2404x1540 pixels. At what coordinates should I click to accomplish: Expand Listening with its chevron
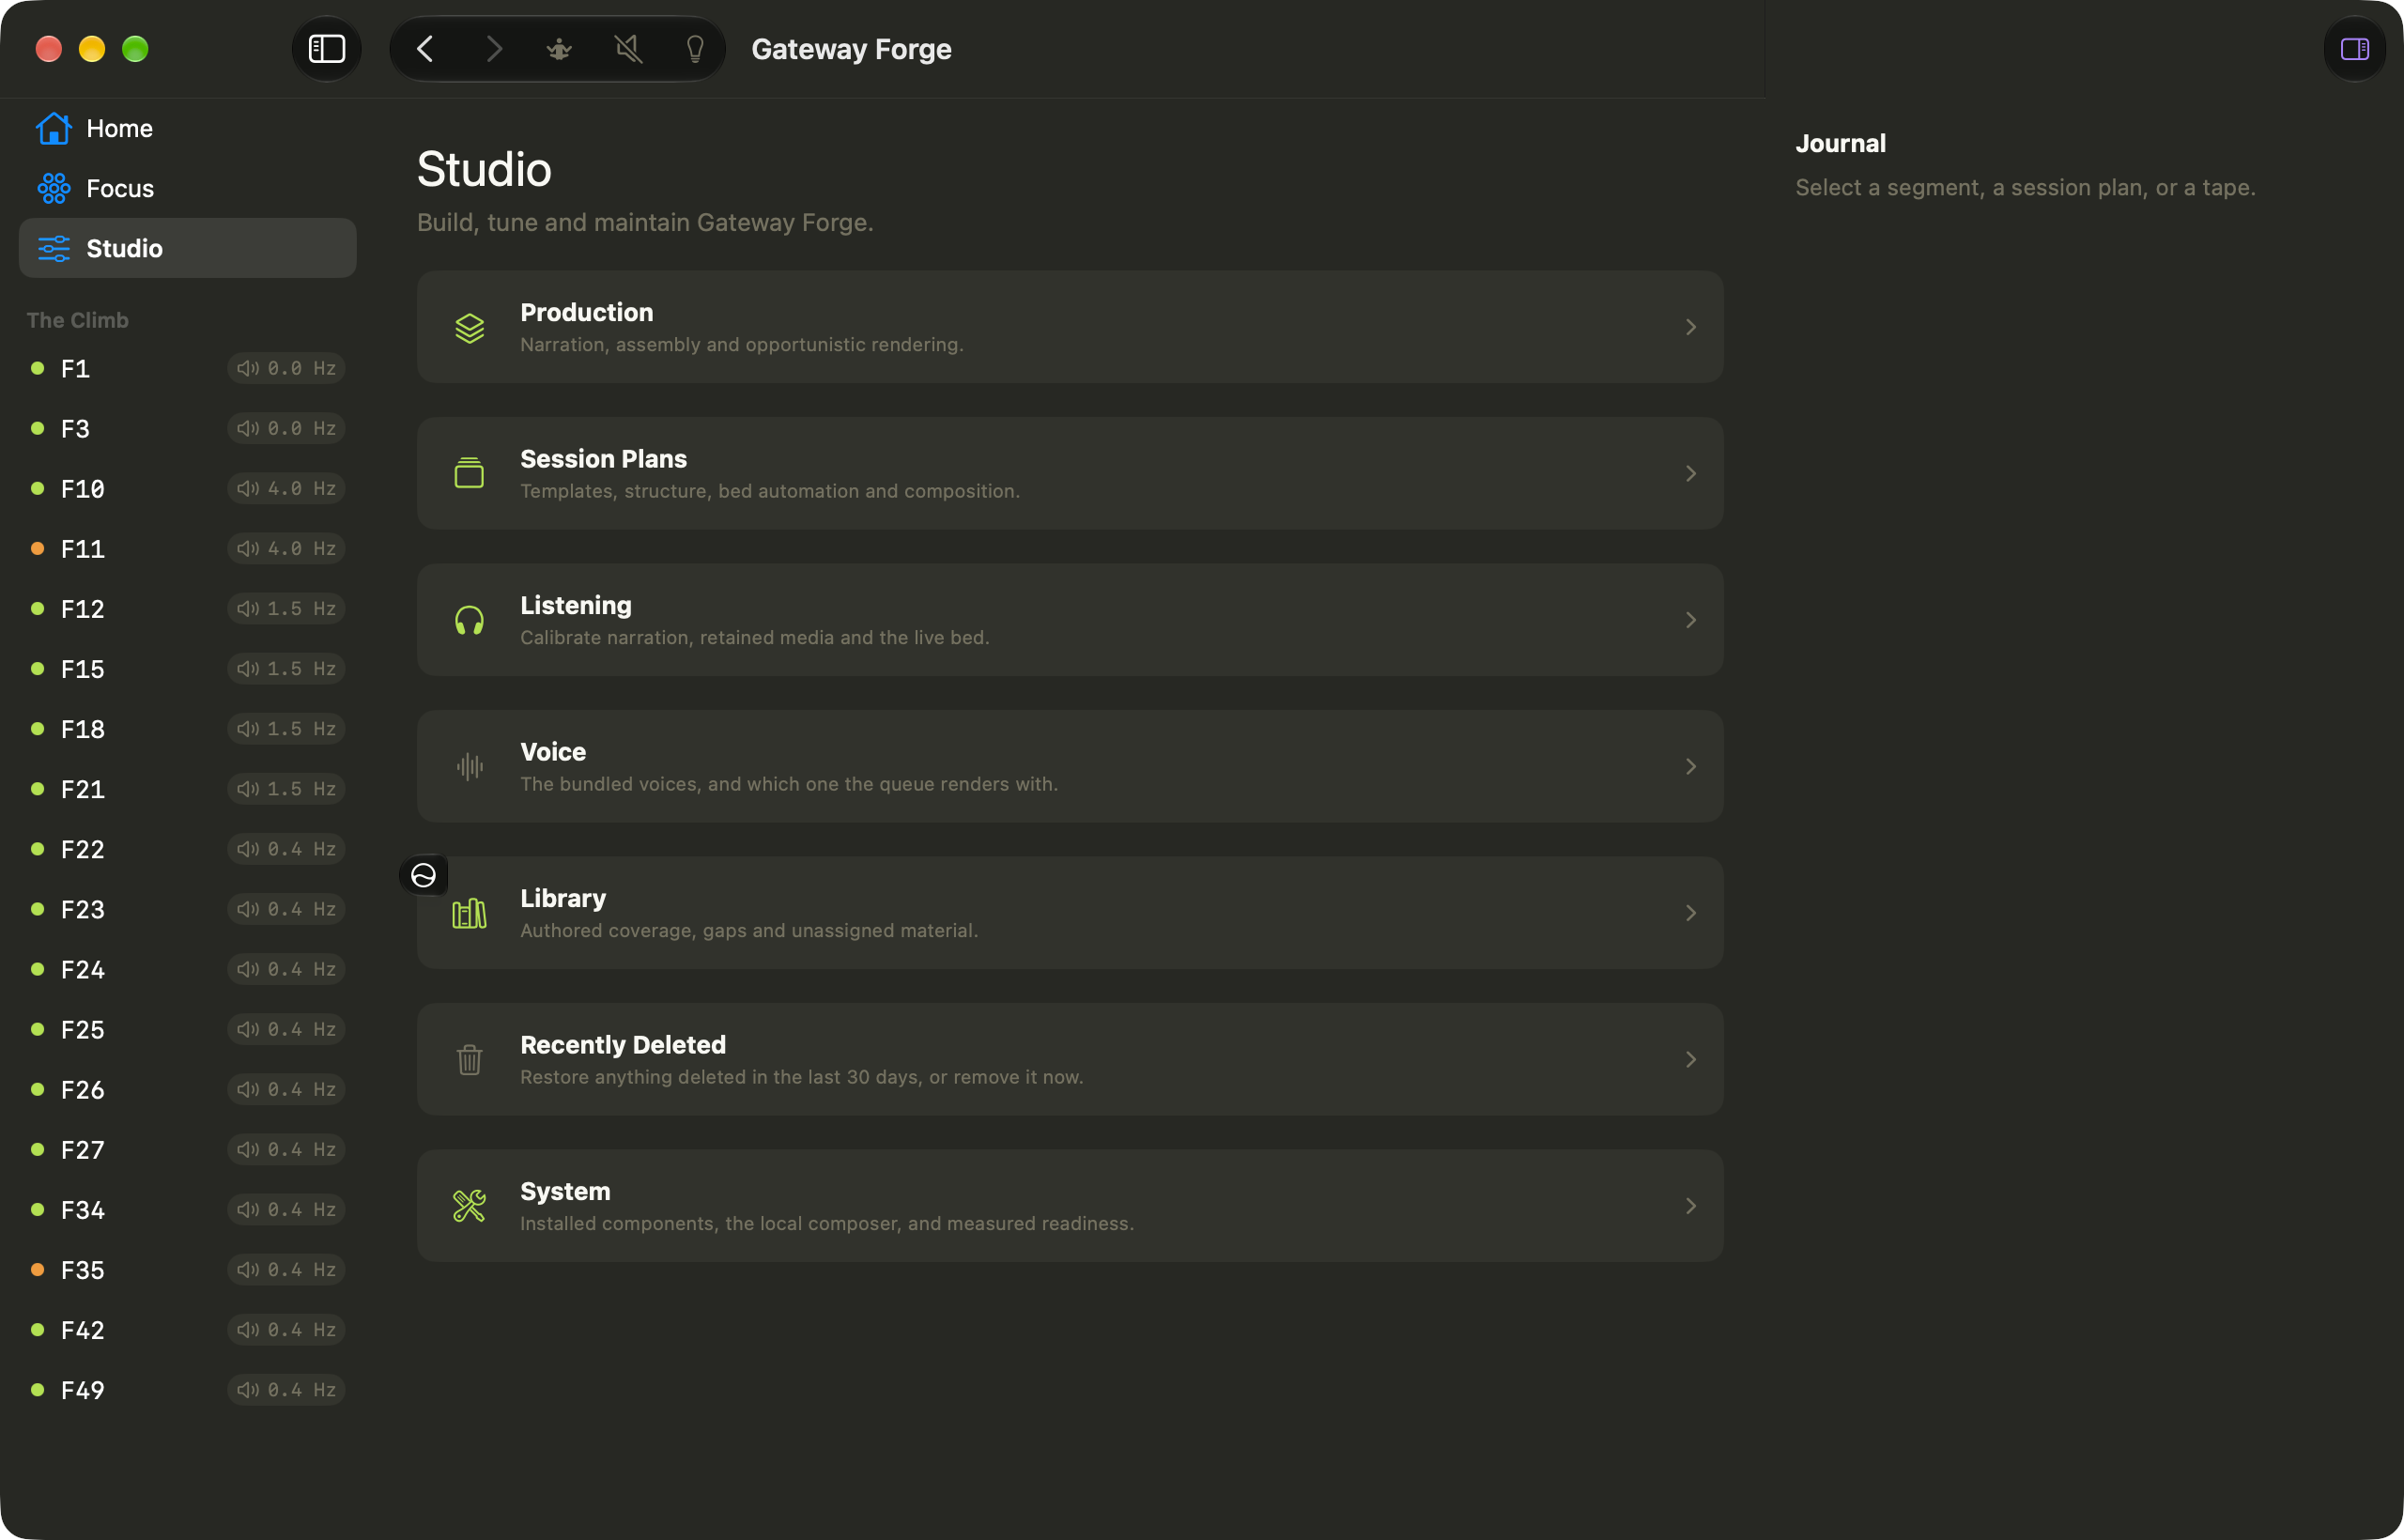point(1690,620)
